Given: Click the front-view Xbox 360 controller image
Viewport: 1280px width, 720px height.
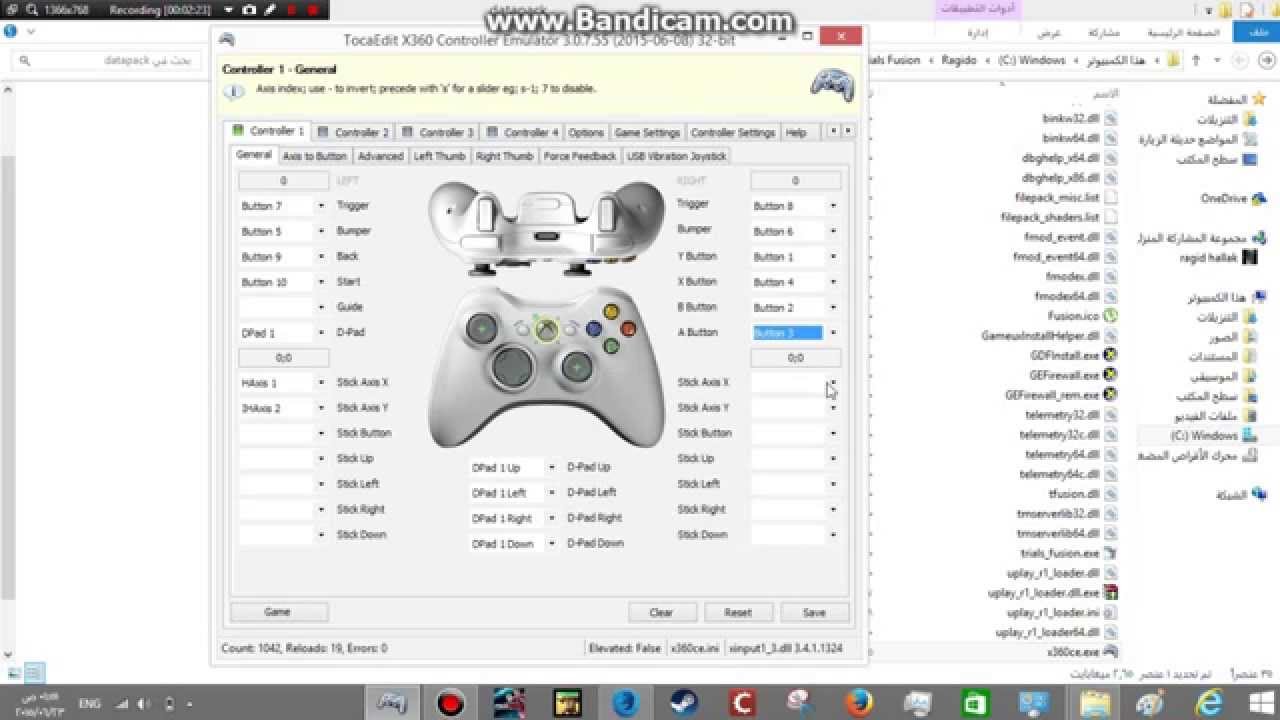Looking at the screenshot, I should tap(547, 367).
